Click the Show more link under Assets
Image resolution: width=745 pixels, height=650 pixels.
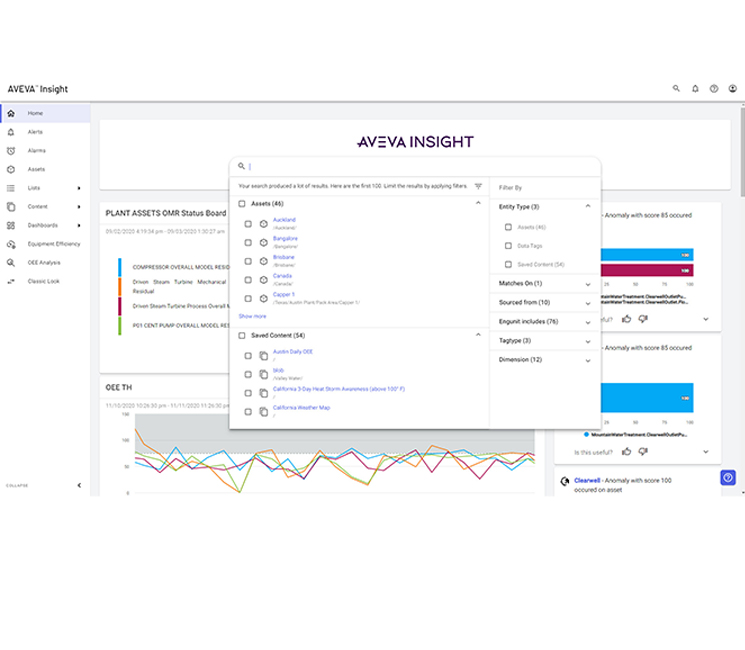pos(252,316)
